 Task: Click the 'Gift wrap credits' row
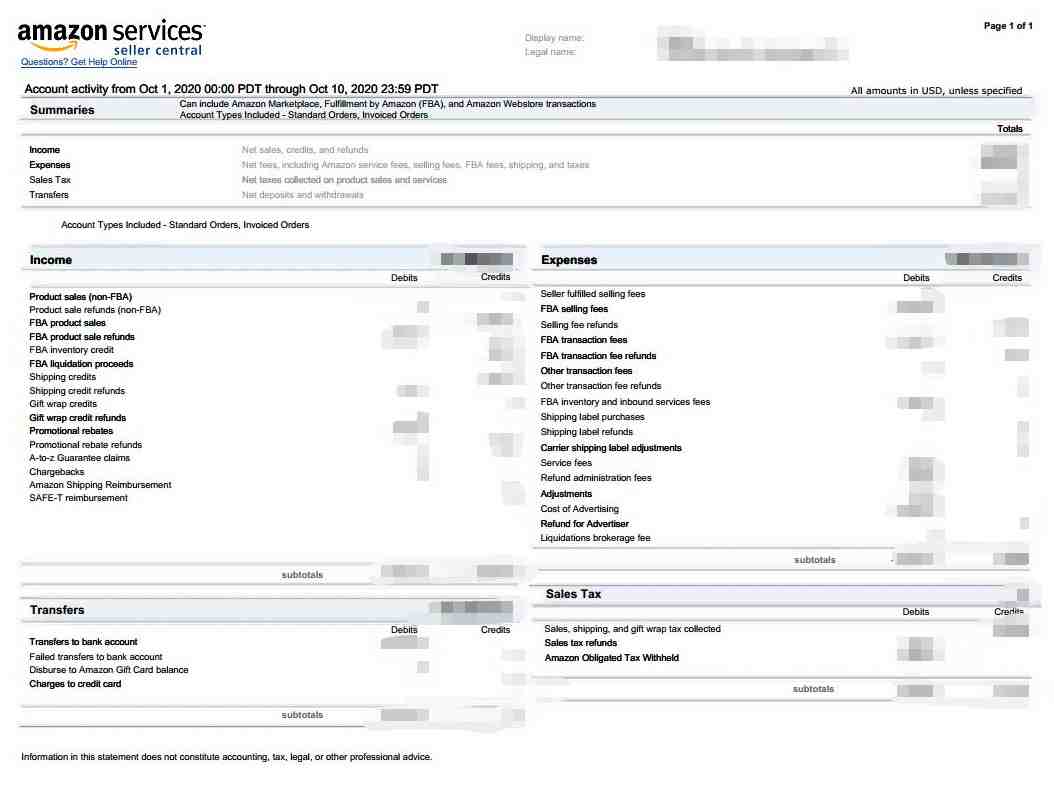(x=63, y=404)
